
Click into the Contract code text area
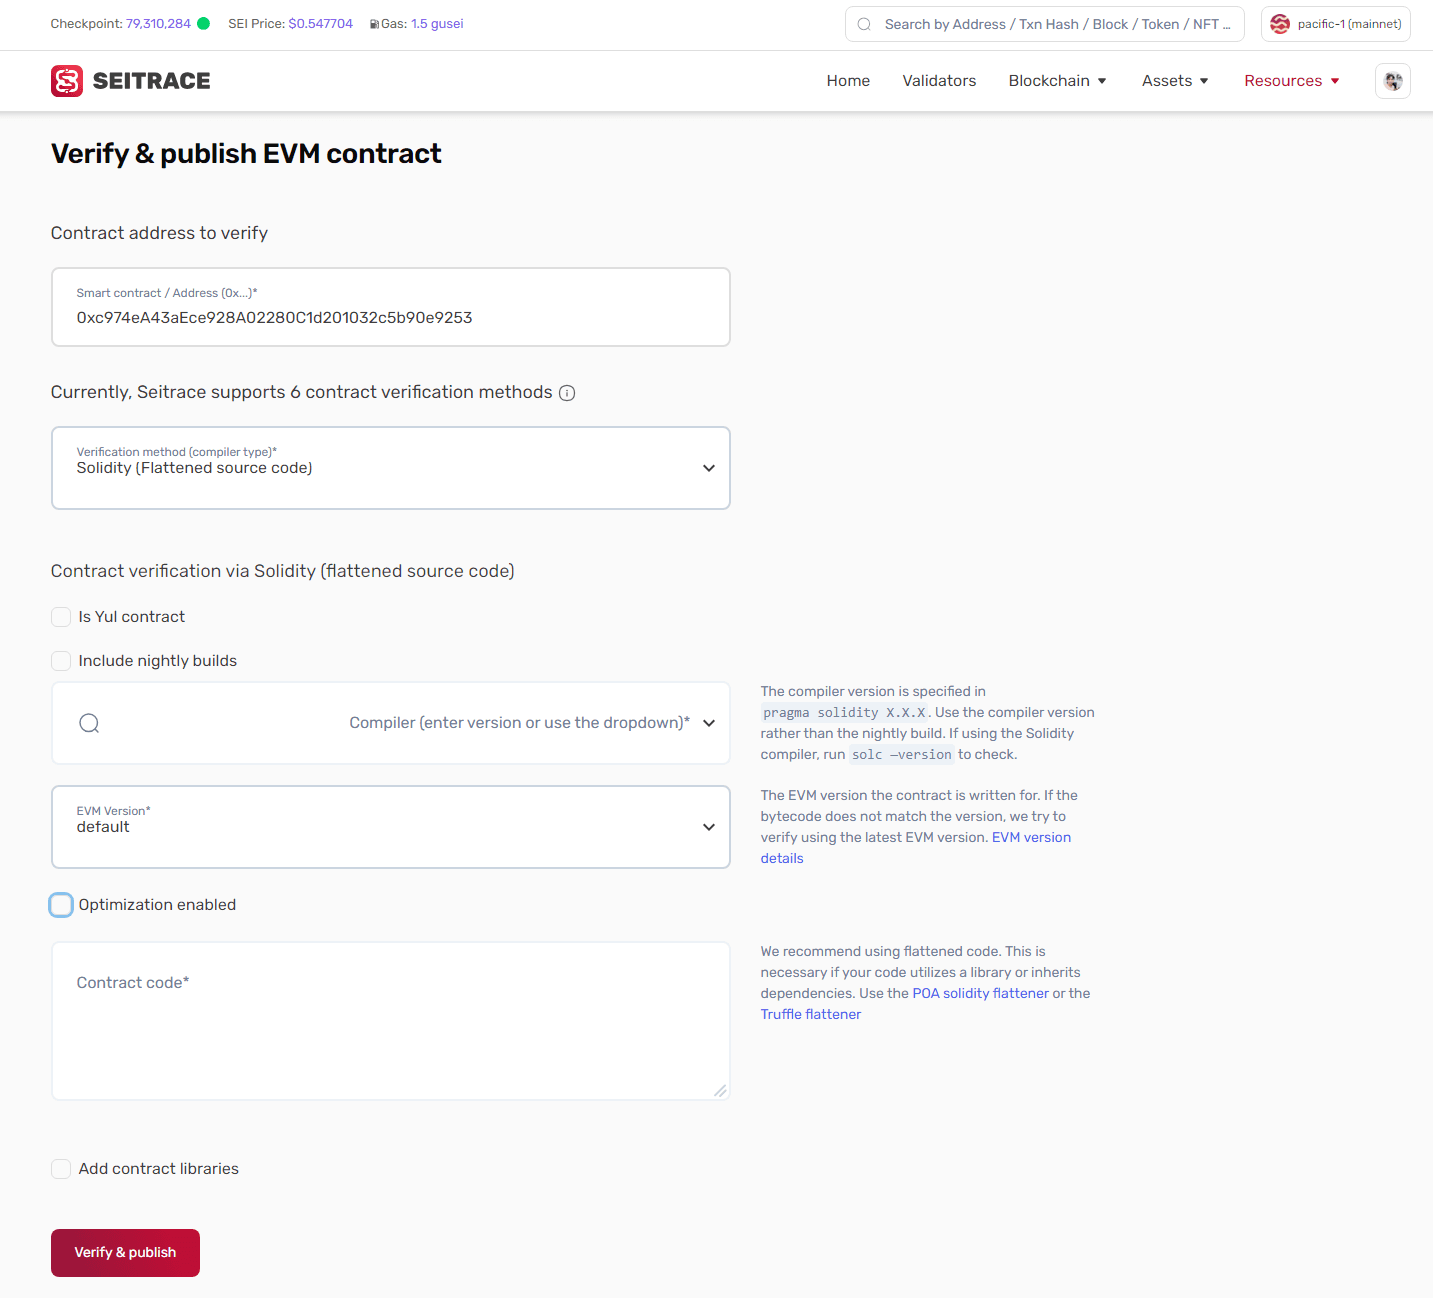click(x=390, y=1030)
